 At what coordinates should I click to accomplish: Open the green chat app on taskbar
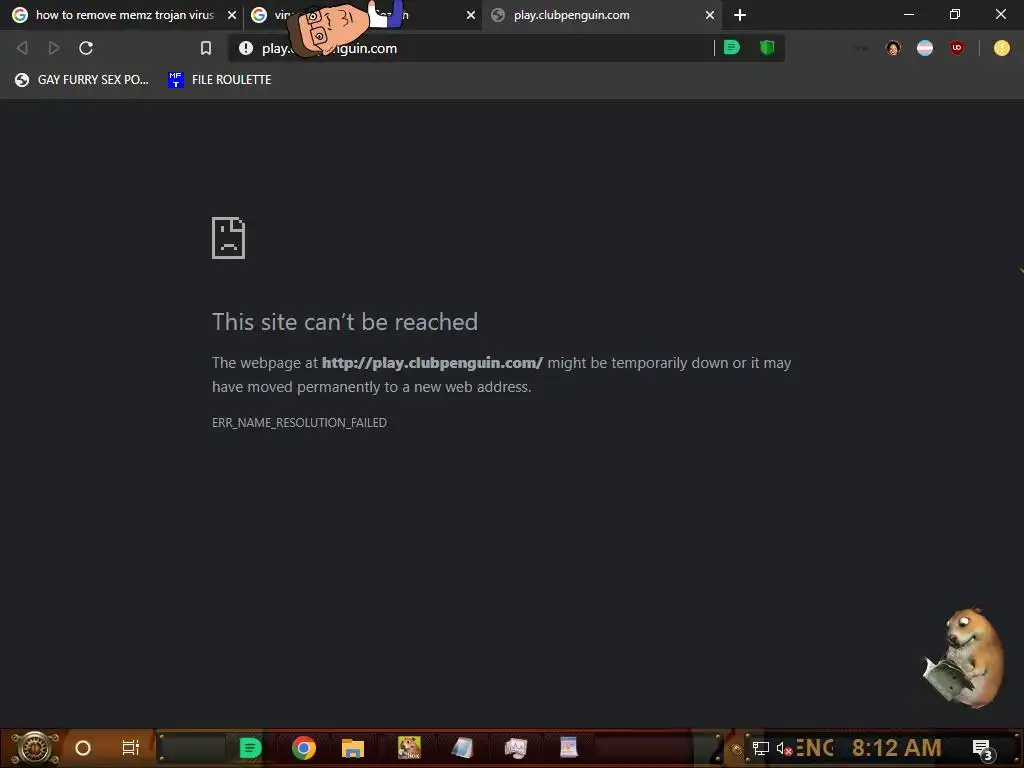[250, 748]
